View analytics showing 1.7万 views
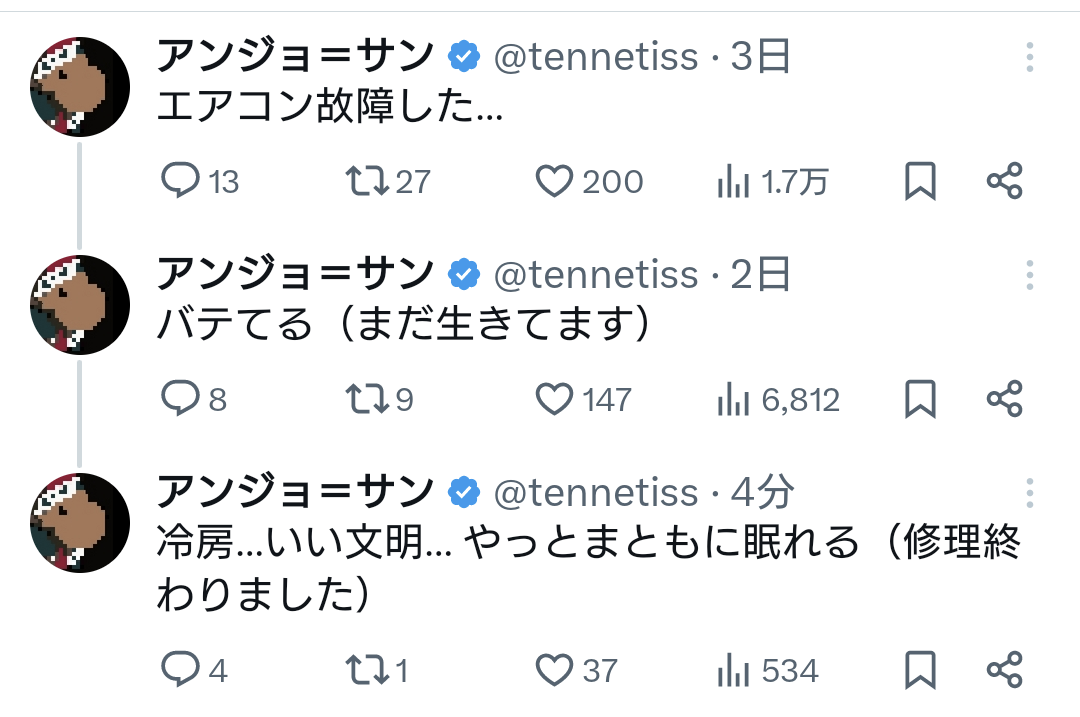Viewport: 1080px width, 717px height. [x=773, y=181]
